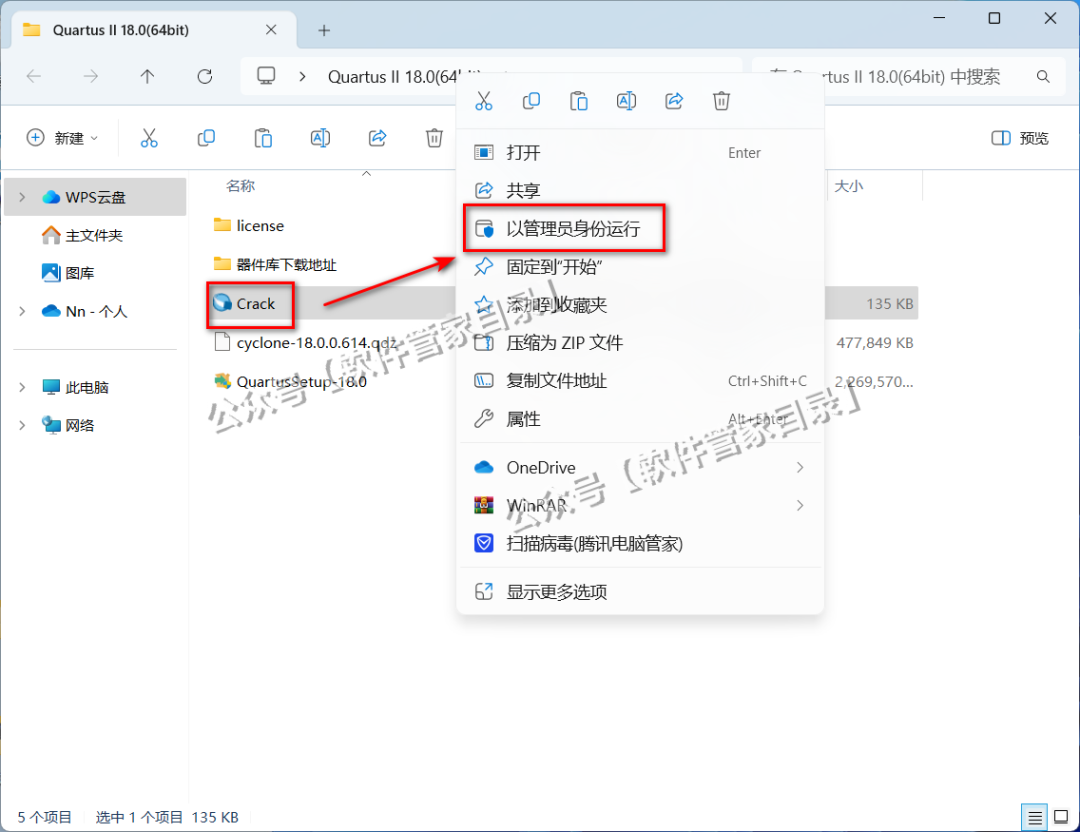Select the Cut icon in the toolbar
Viewport: 1080px width, 832px height.
(x=149, y=138)
